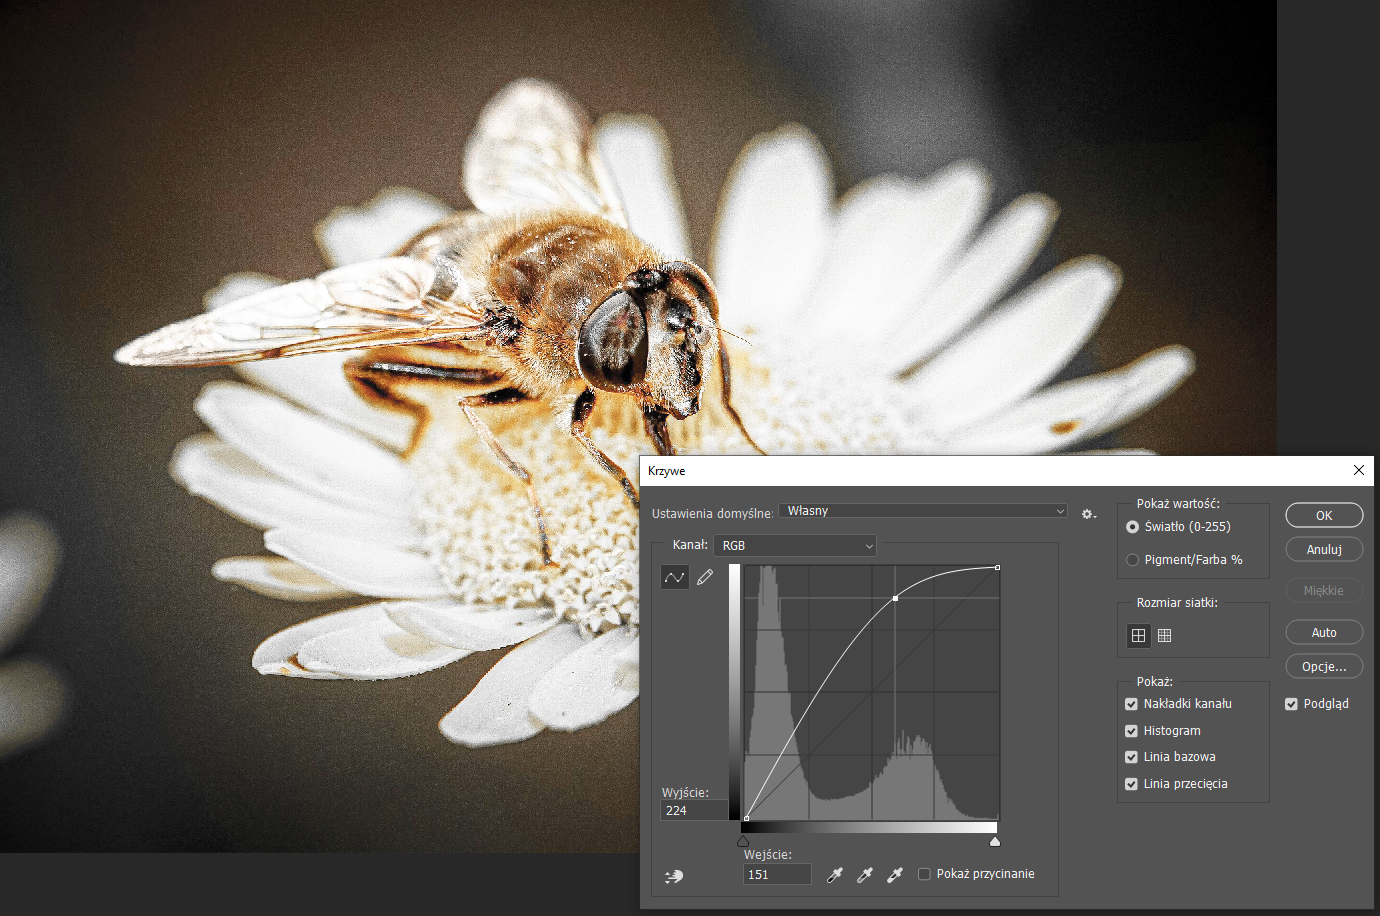
Task: Close the Krzywe dialog
Action: (x=1358, y=470)
